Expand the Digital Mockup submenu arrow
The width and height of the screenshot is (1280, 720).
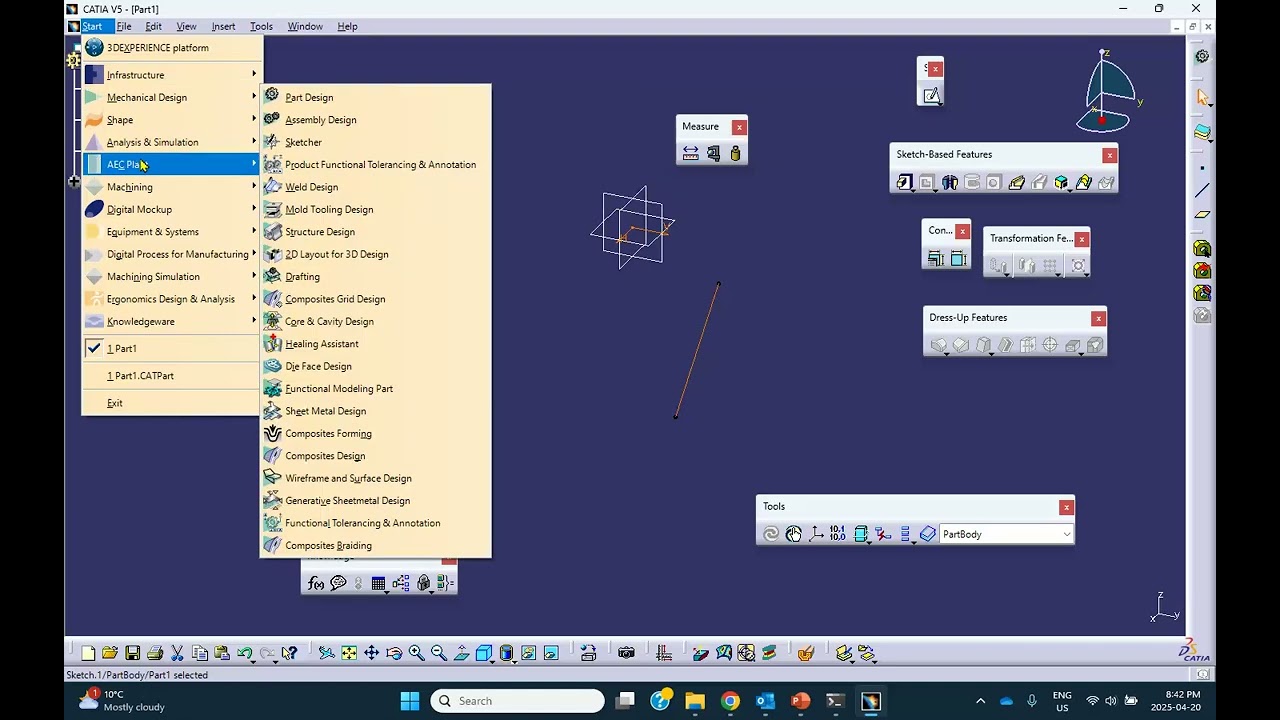tap(254, 208)
